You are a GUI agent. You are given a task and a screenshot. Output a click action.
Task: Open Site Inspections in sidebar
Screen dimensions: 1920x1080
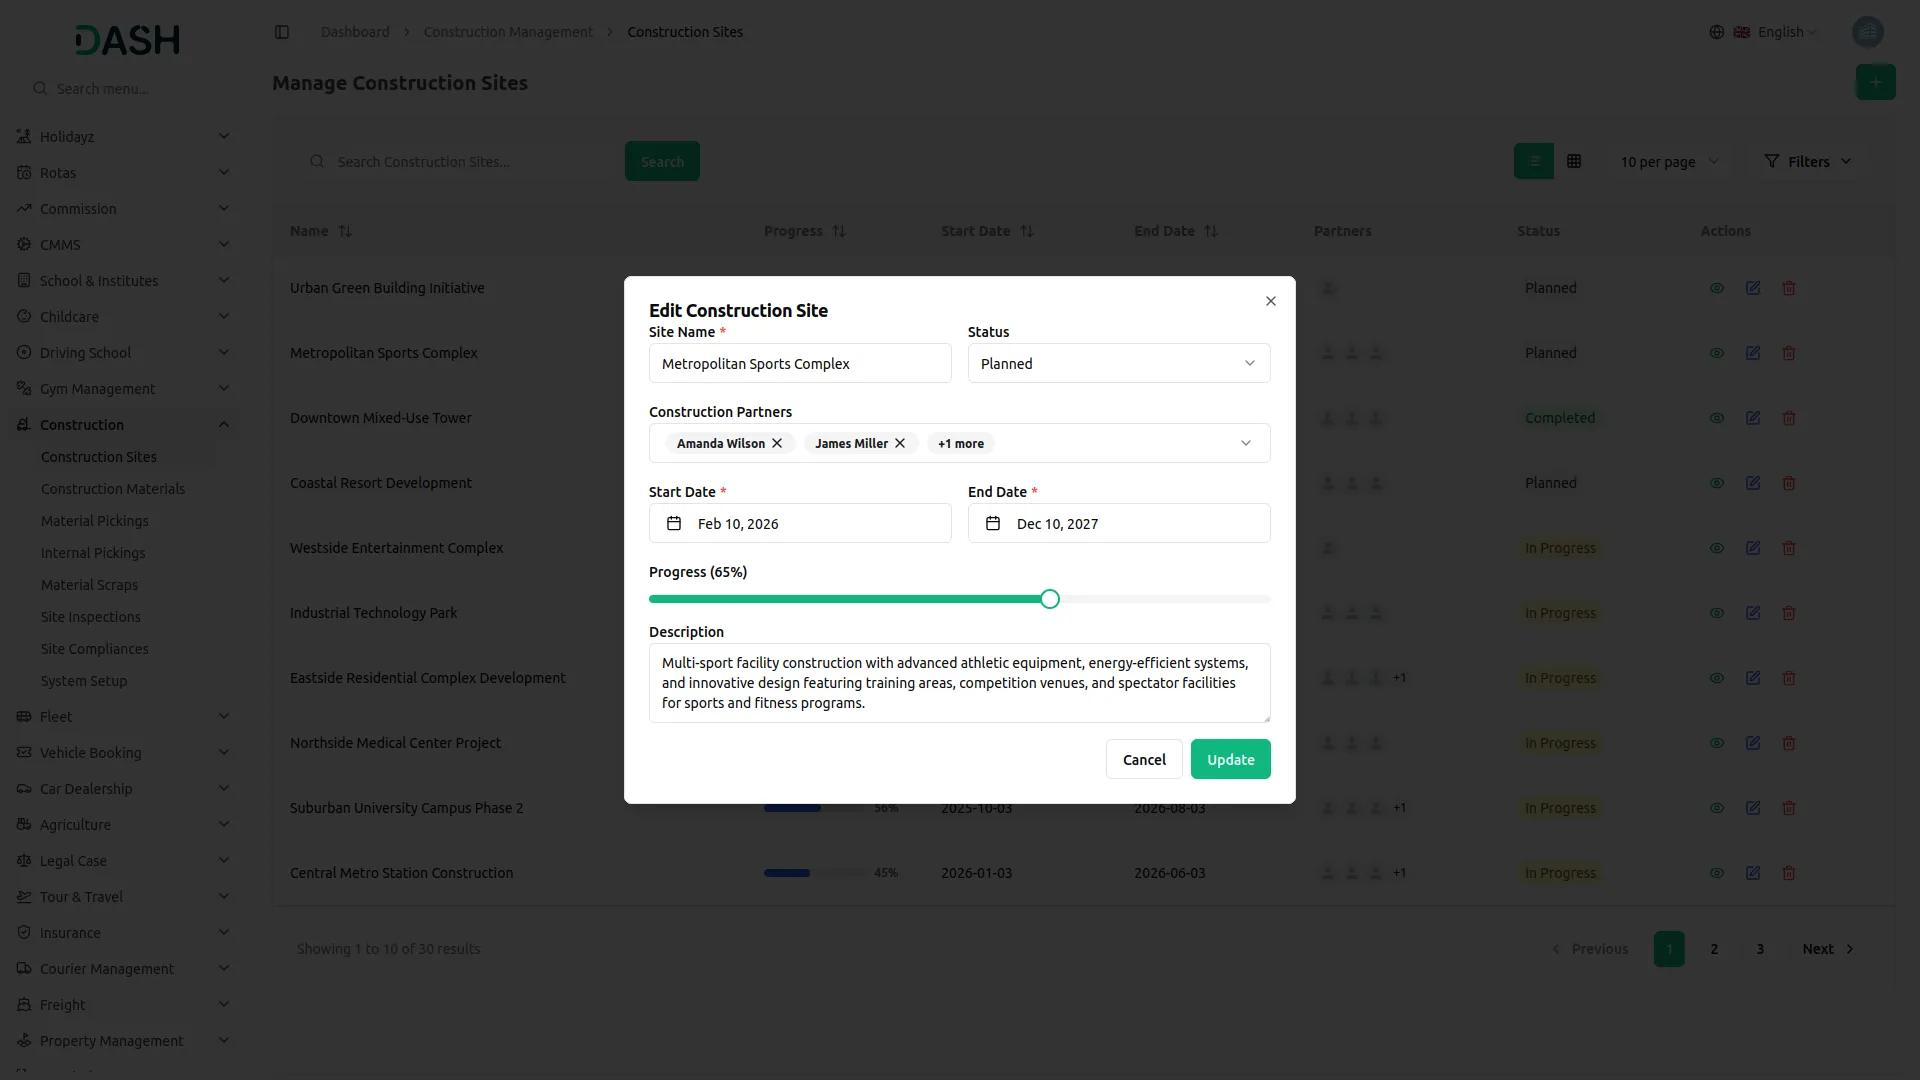point(91,617)
